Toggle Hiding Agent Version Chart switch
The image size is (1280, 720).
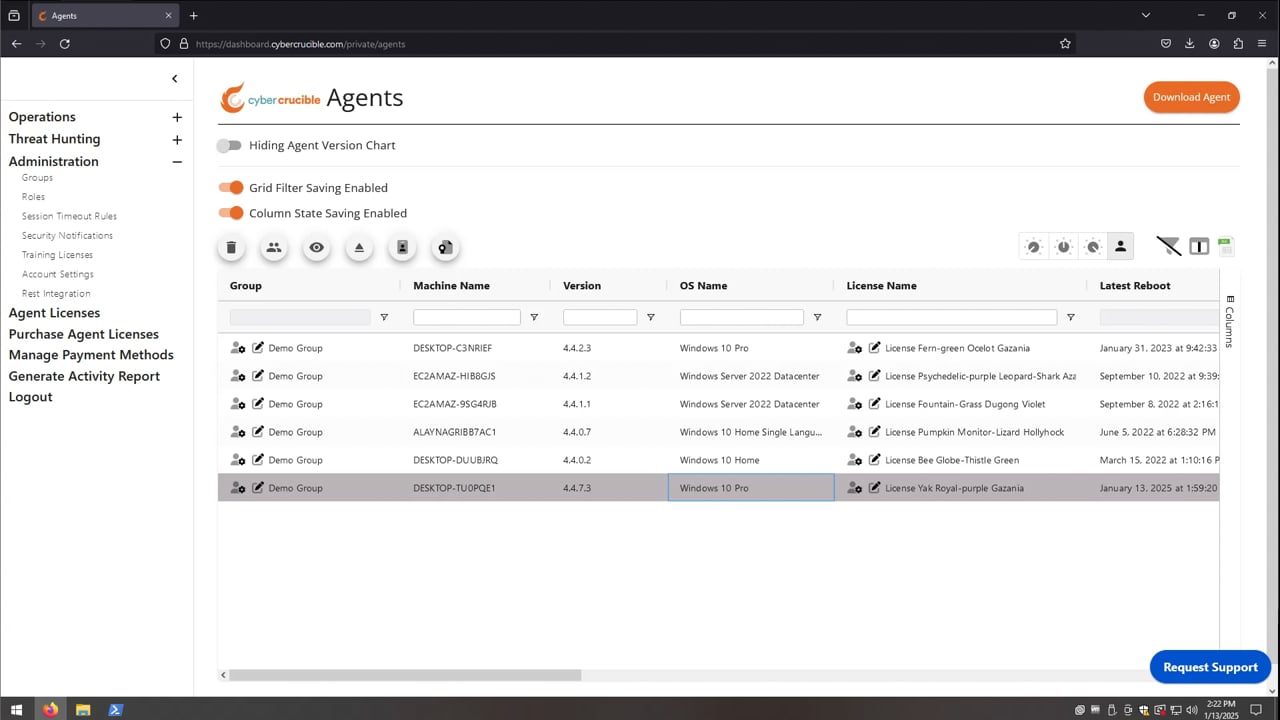point(230,145)
